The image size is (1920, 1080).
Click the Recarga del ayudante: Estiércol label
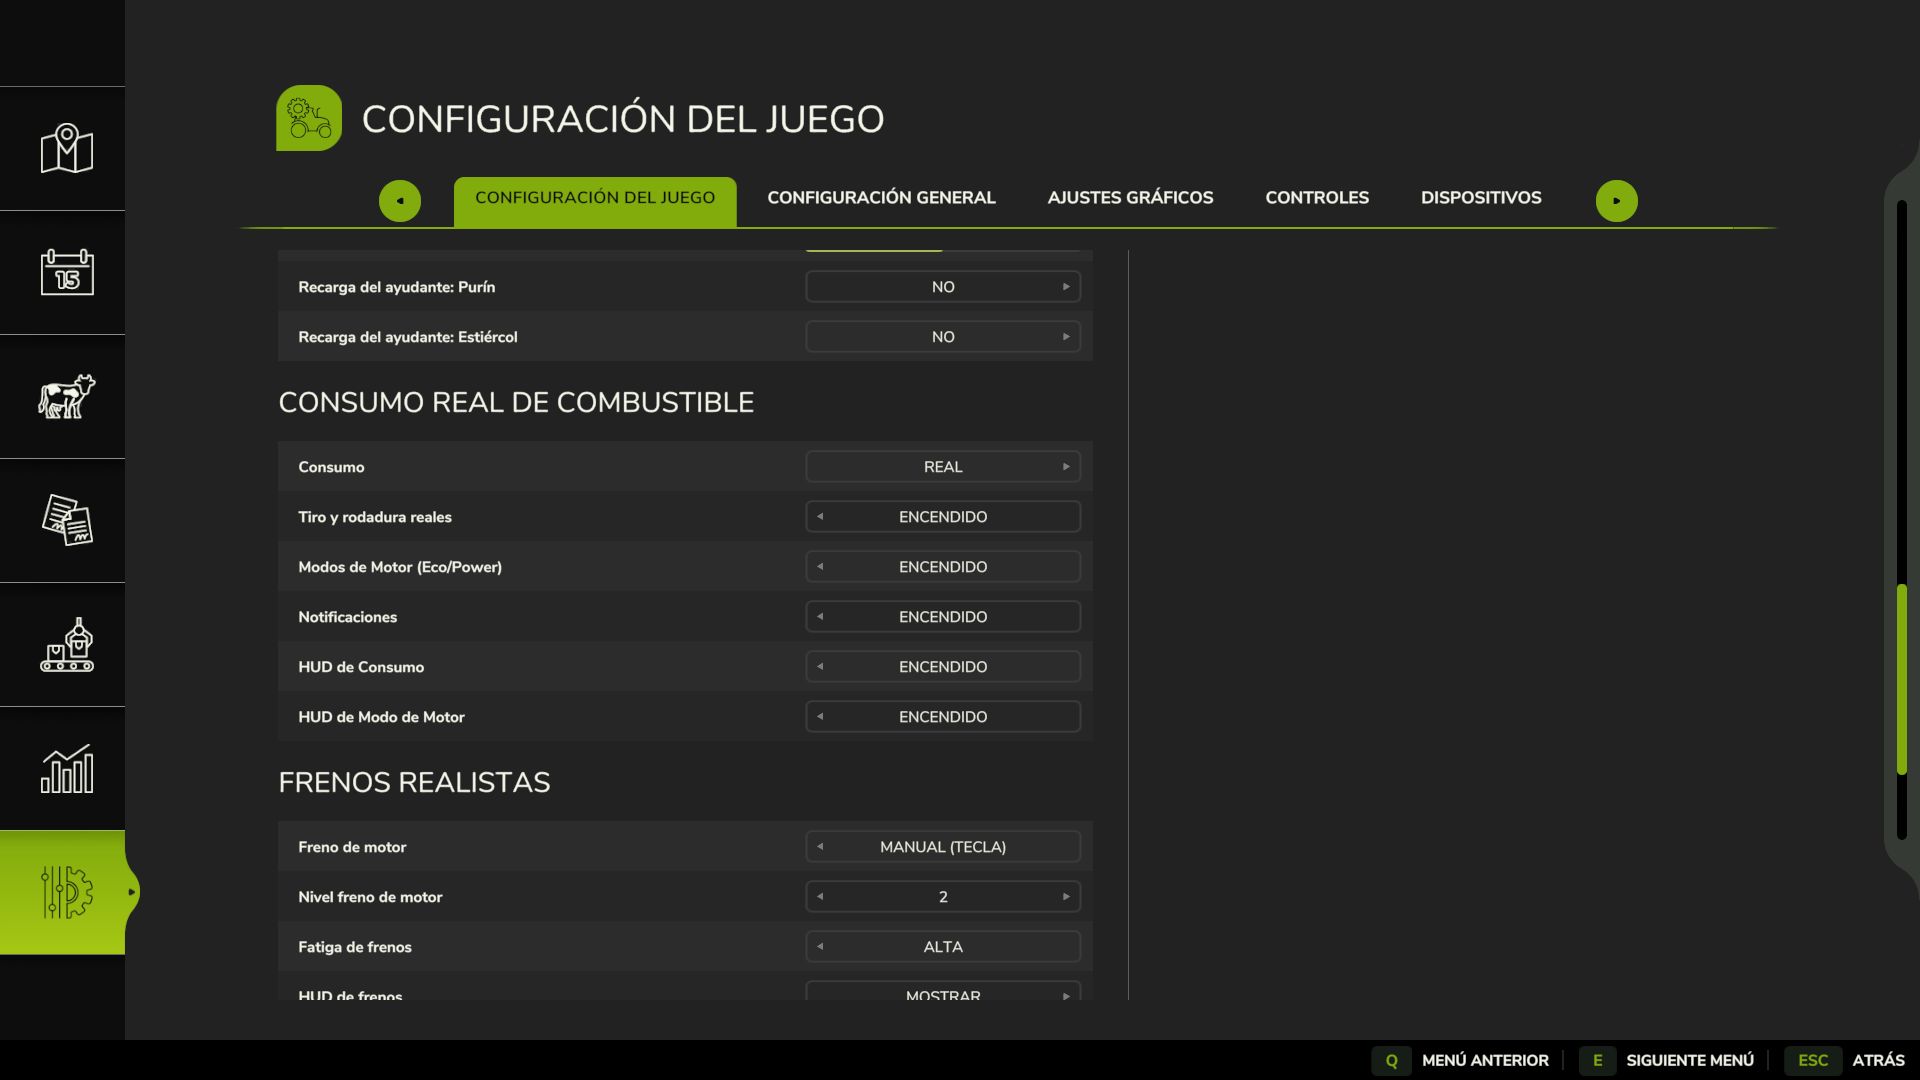click(408, 337)
